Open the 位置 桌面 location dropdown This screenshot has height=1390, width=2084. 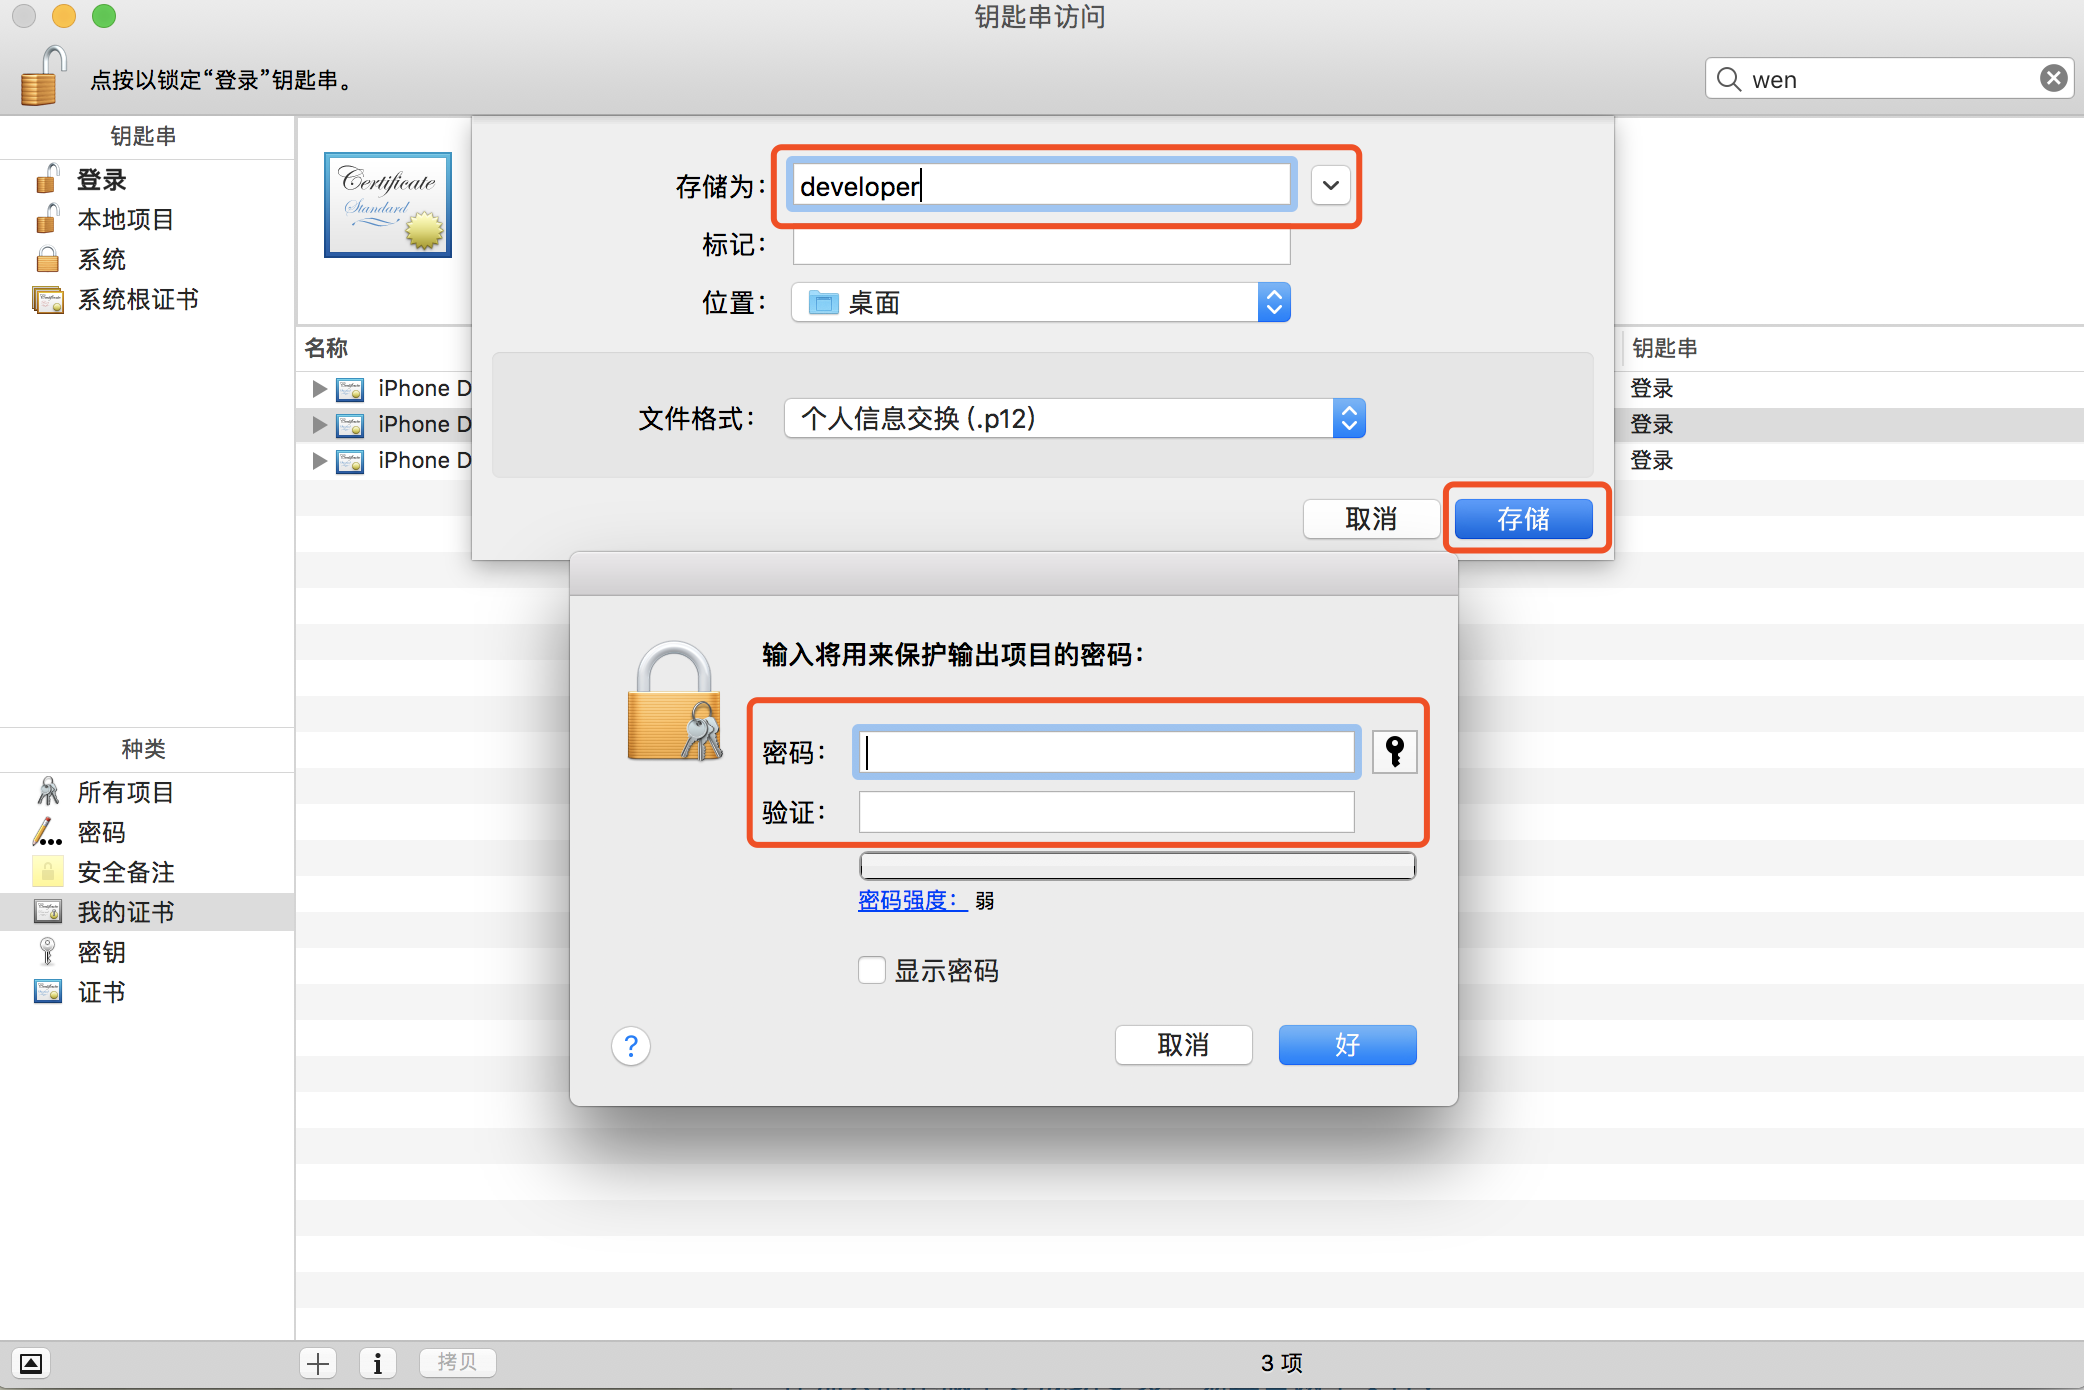coord(1040,303)
